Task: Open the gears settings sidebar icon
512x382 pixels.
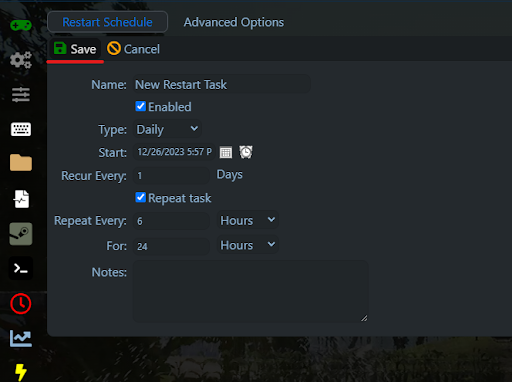Action: tap(21, 60)
